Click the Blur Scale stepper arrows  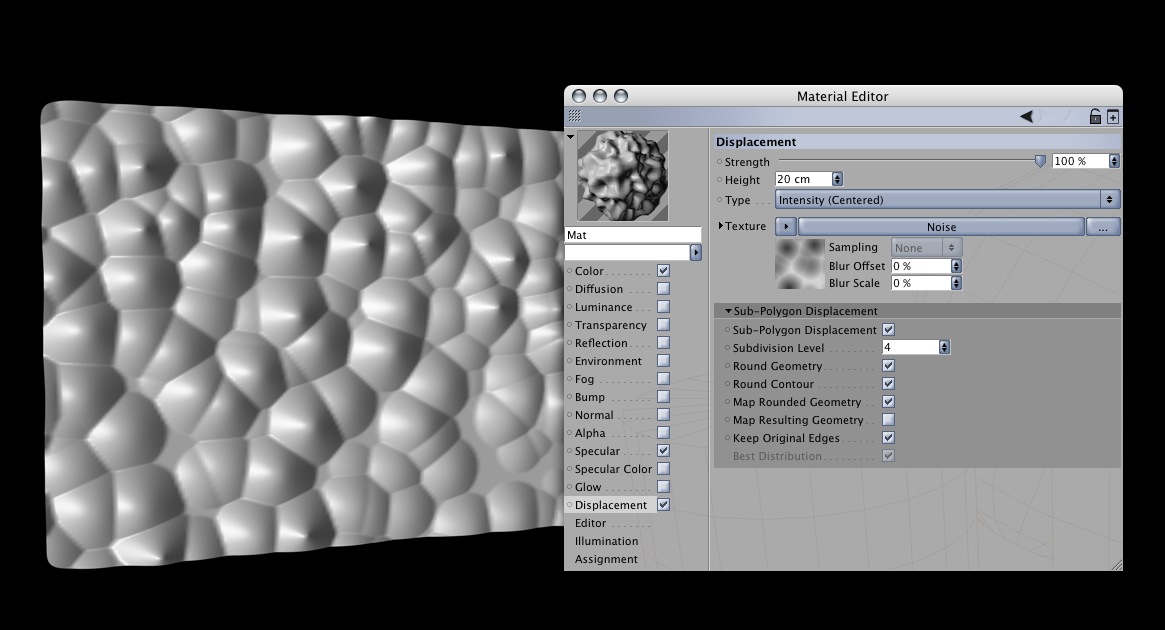pyautogui.click(x=956, y=283)
